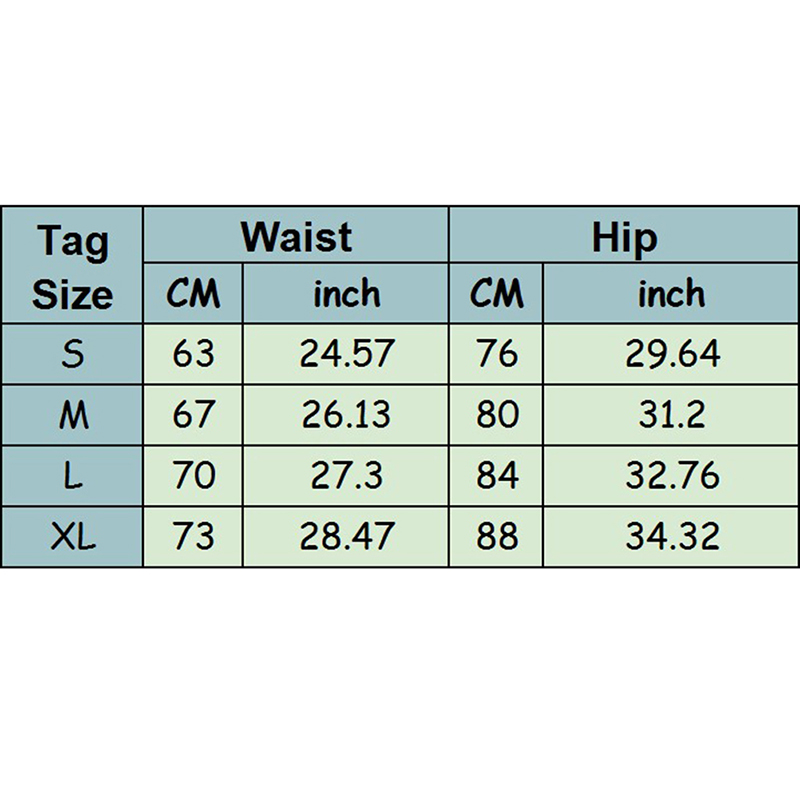Select the 32.76 hip inch value
Screen dimensions: 800x800
pyautogui.click(x=671, y=476)
